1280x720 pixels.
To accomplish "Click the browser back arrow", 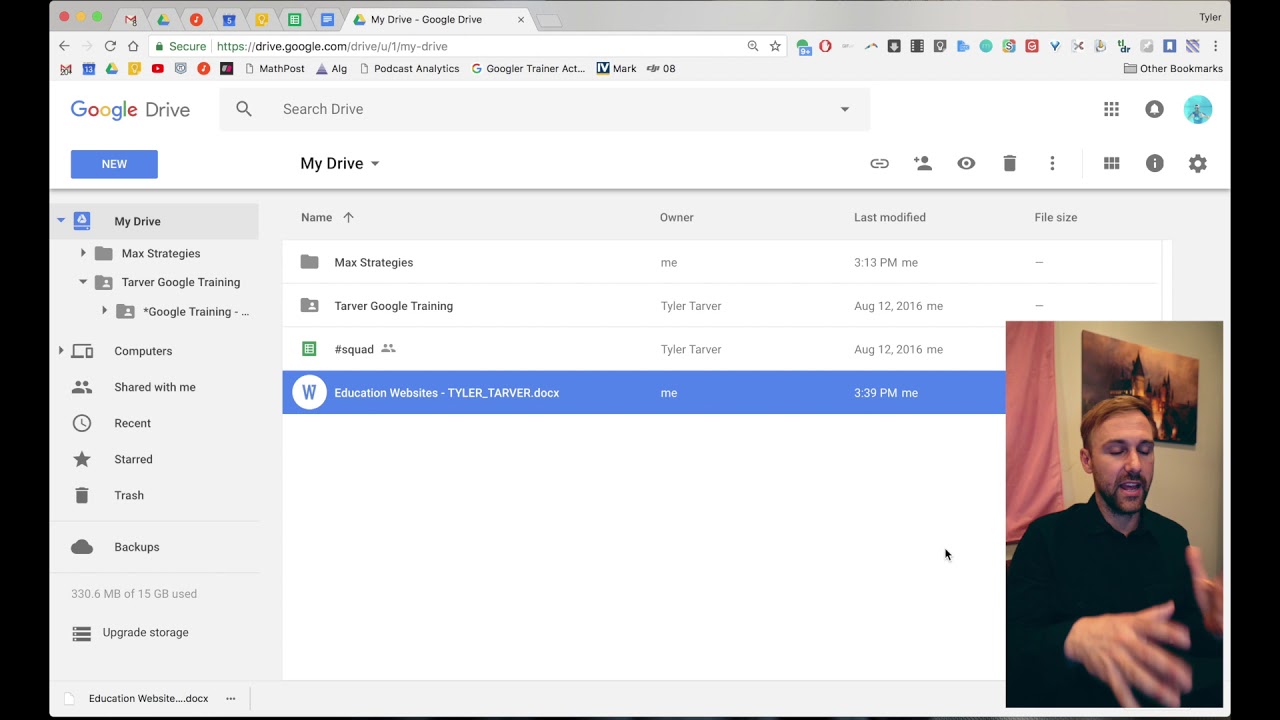I will click(64, 46).
